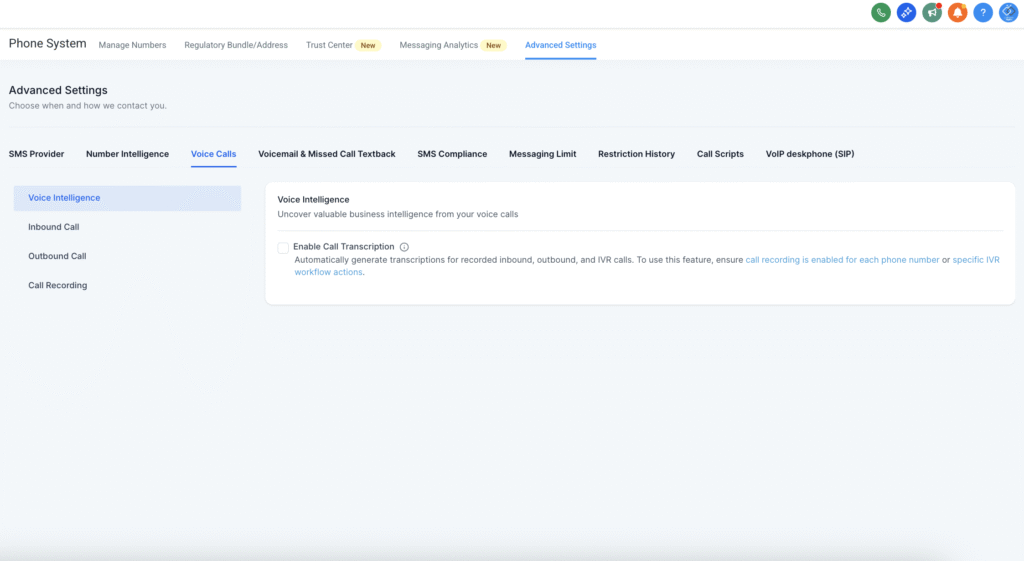
Task: Enable the Call Transcription checkbox
Action: pos(284,247)
